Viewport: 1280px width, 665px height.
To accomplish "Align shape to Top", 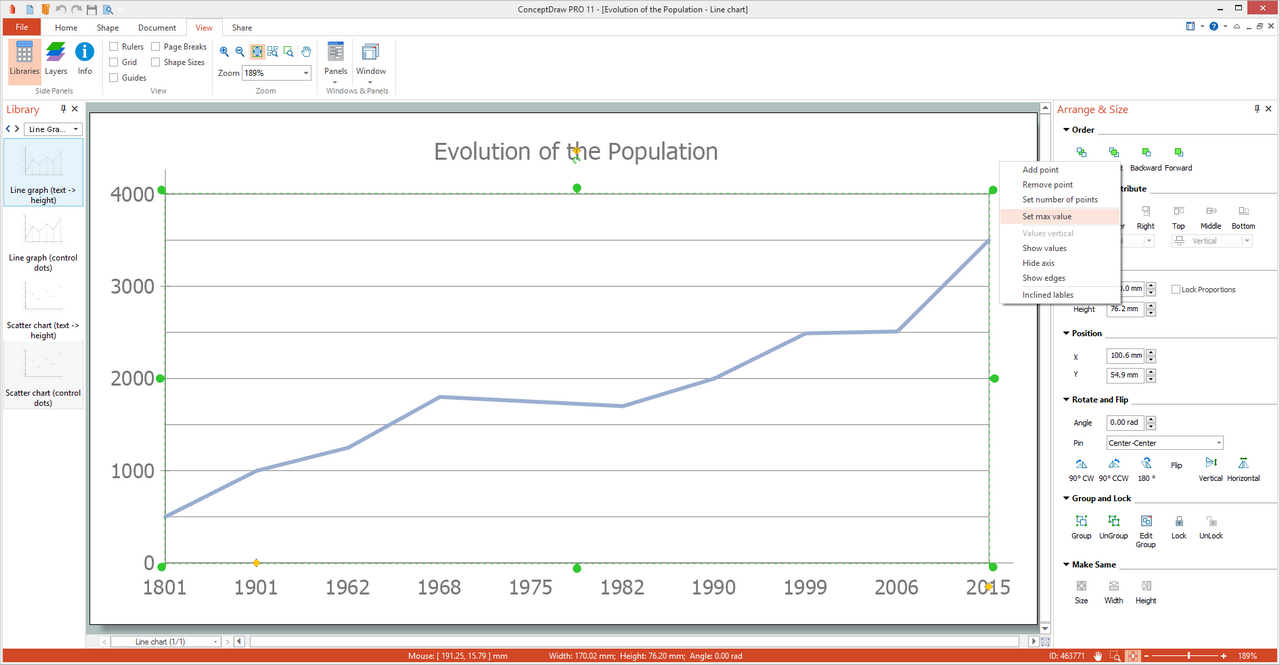I will tap(1179, 217).
